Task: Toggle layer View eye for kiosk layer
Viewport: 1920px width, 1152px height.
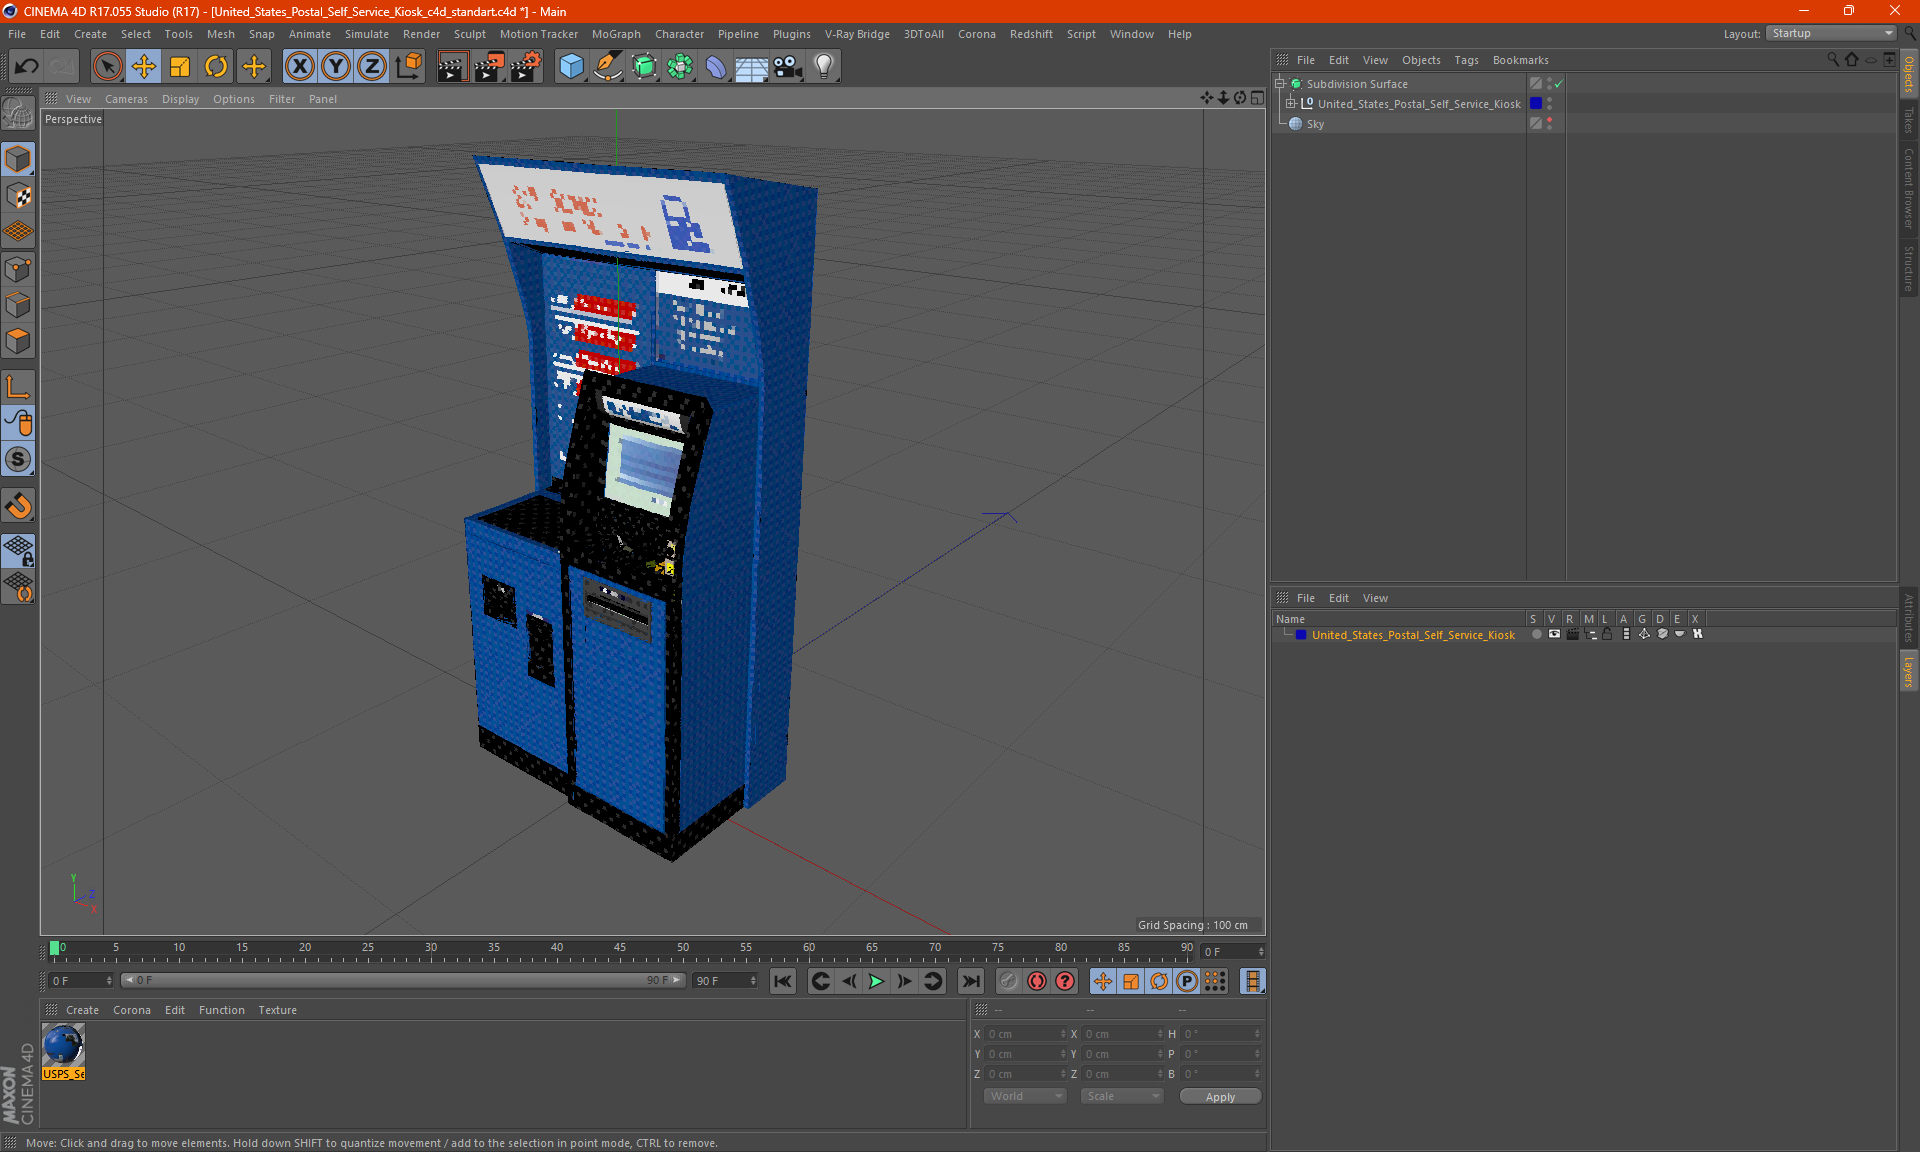Action: coord(1554,634)
